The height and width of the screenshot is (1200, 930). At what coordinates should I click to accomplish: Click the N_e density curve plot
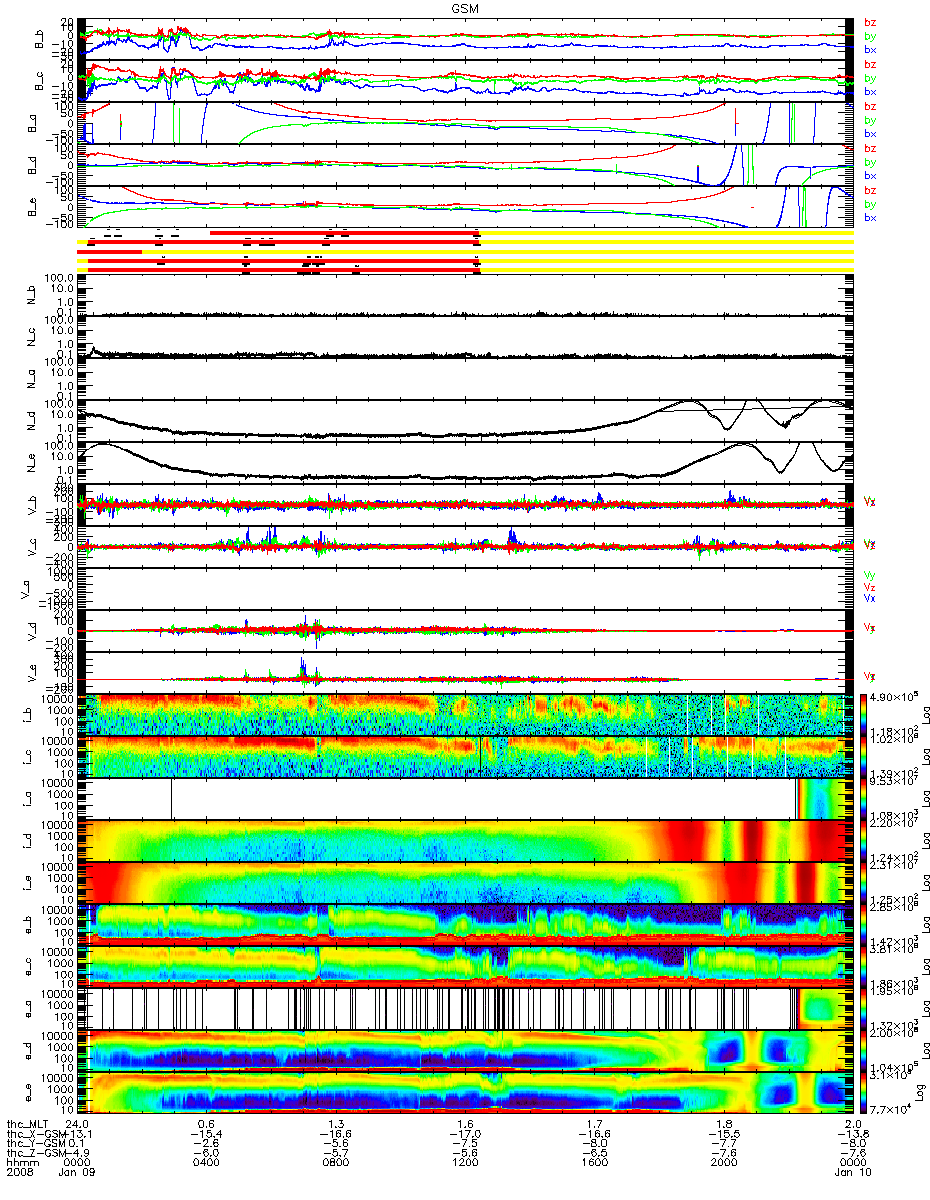tap(467, 462)
